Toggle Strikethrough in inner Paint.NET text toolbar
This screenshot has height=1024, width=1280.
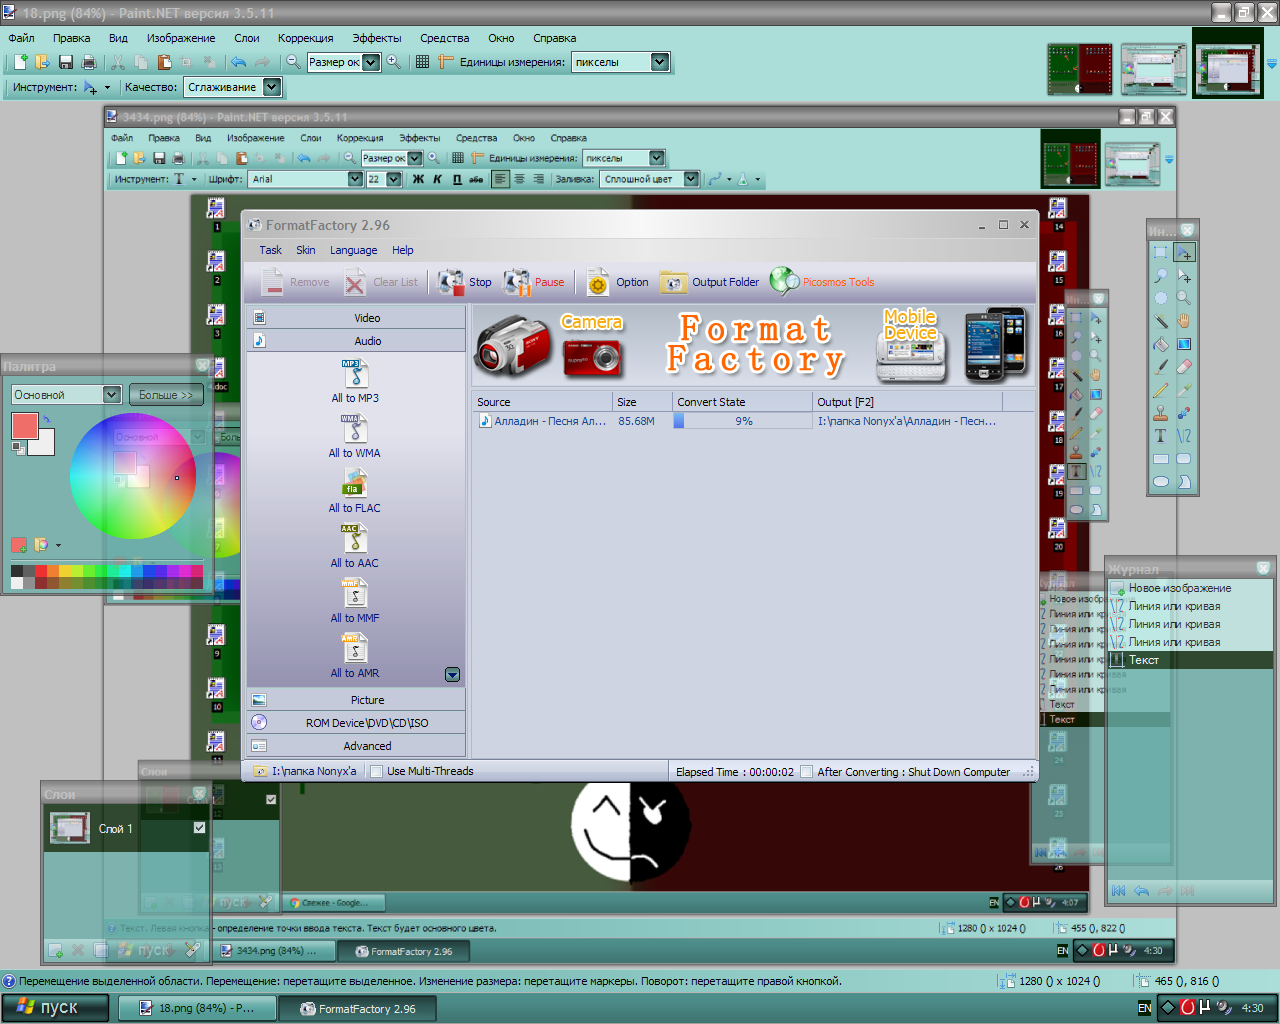(x=476, y=179)
